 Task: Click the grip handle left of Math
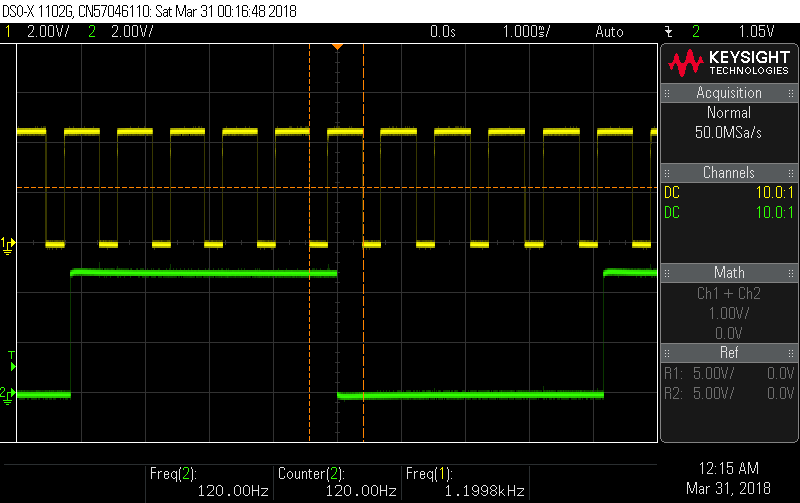[x=667, y=273]
